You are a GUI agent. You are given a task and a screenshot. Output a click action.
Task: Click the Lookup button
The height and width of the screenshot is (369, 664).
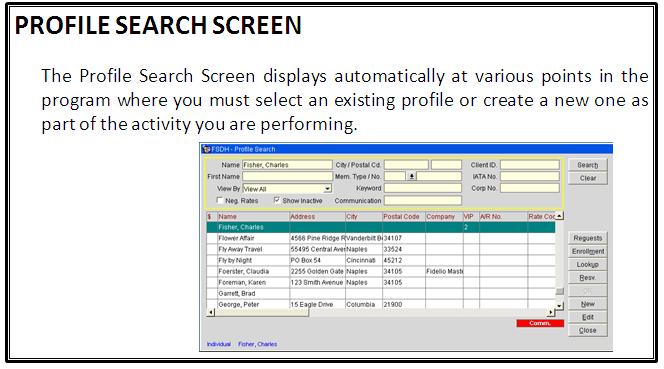[x=587, y=264]
